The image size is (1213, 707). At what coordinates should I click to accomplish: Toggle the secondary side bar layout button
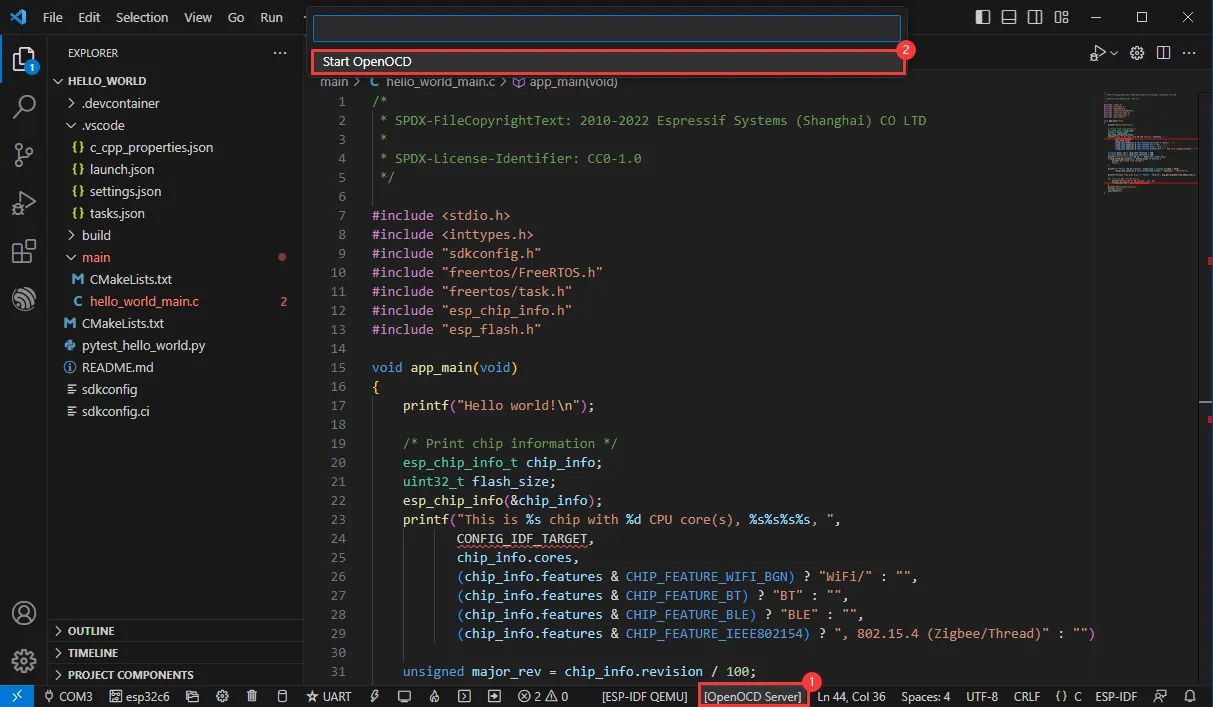point(1035,17)
